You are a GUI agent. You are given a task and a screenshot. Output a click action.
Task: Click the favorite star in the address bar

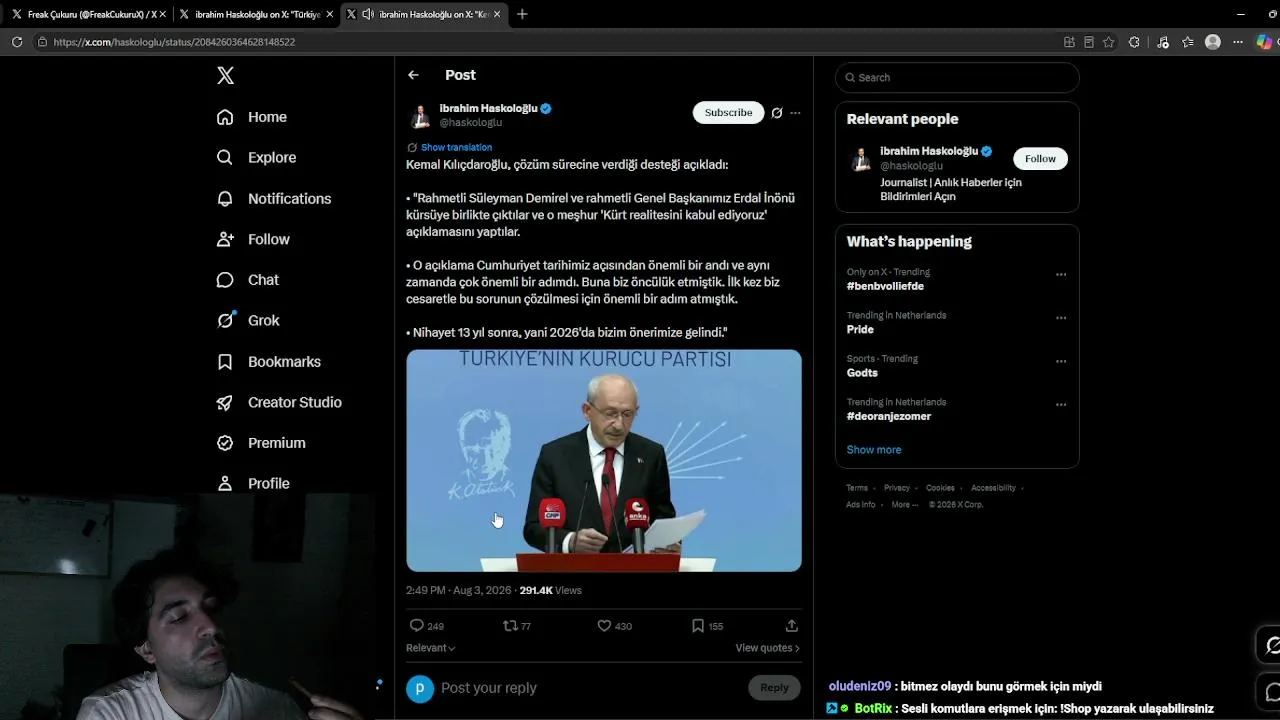click(1108, 42)
